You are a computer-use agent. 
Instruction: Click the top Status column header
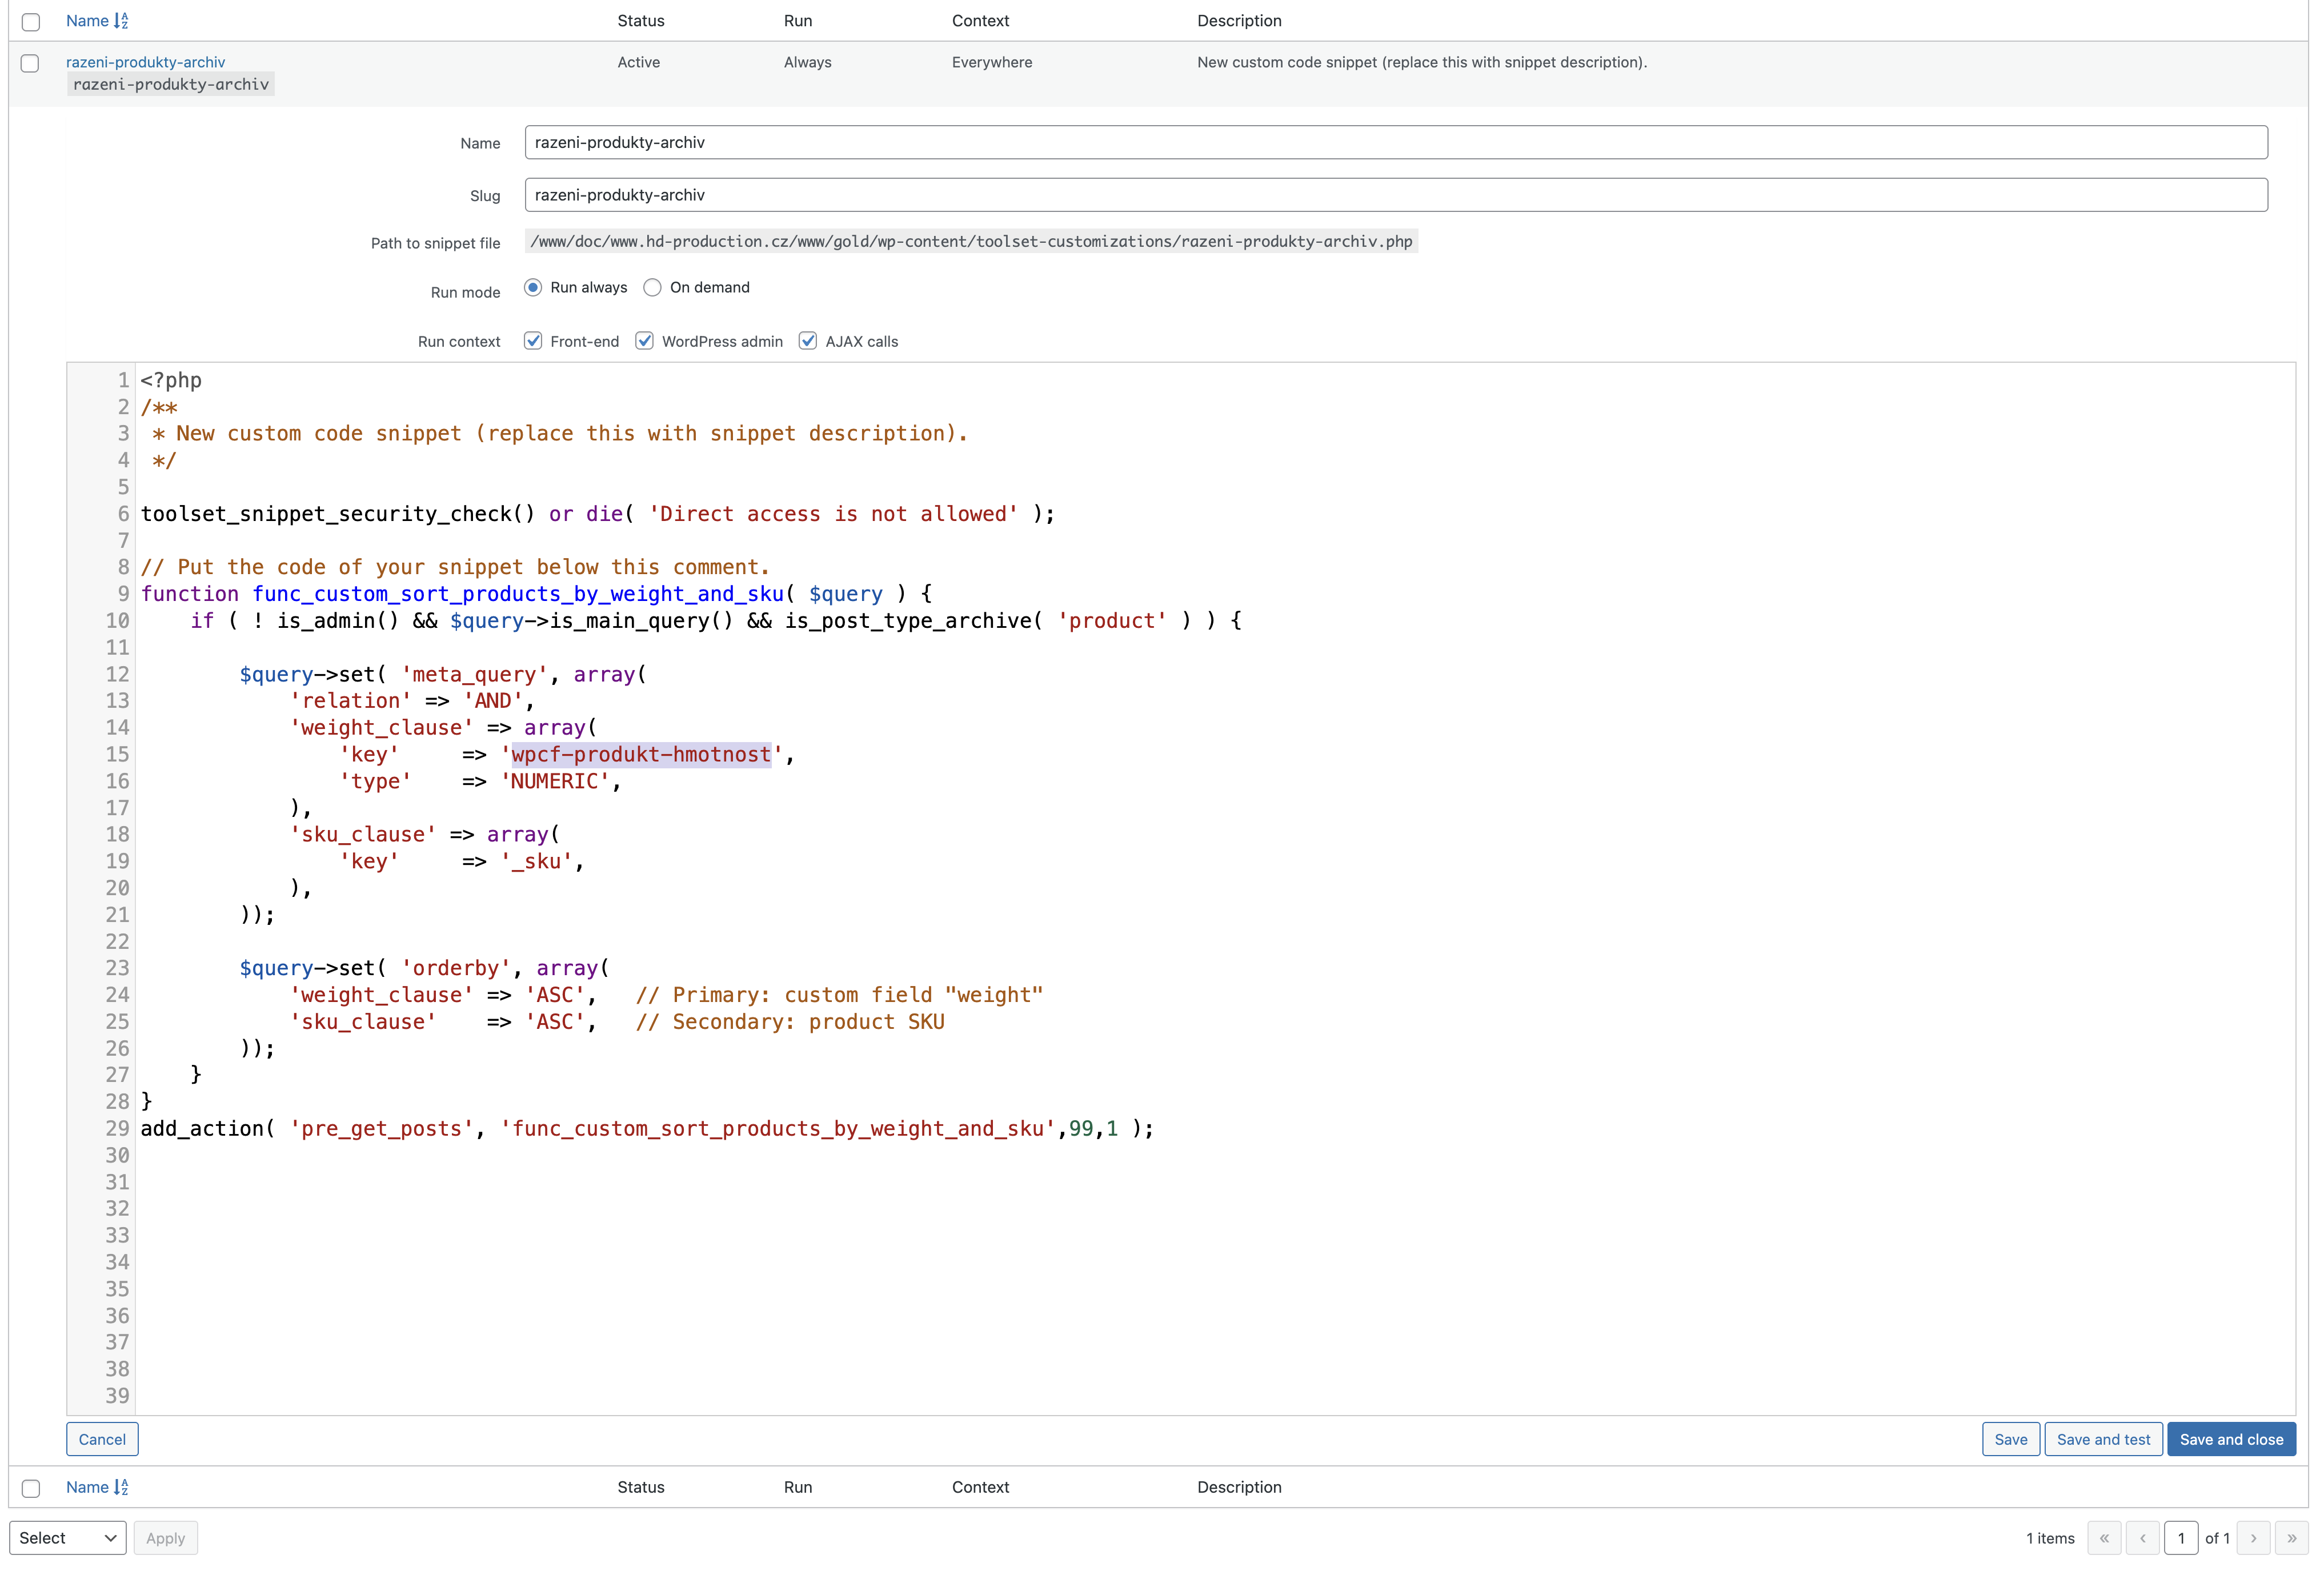coord(640,21)
